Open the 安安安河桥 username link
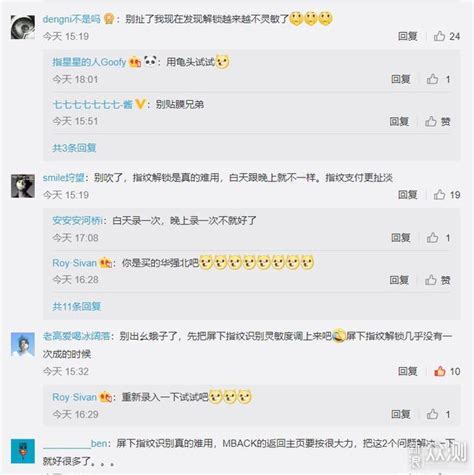 (77, 220)
